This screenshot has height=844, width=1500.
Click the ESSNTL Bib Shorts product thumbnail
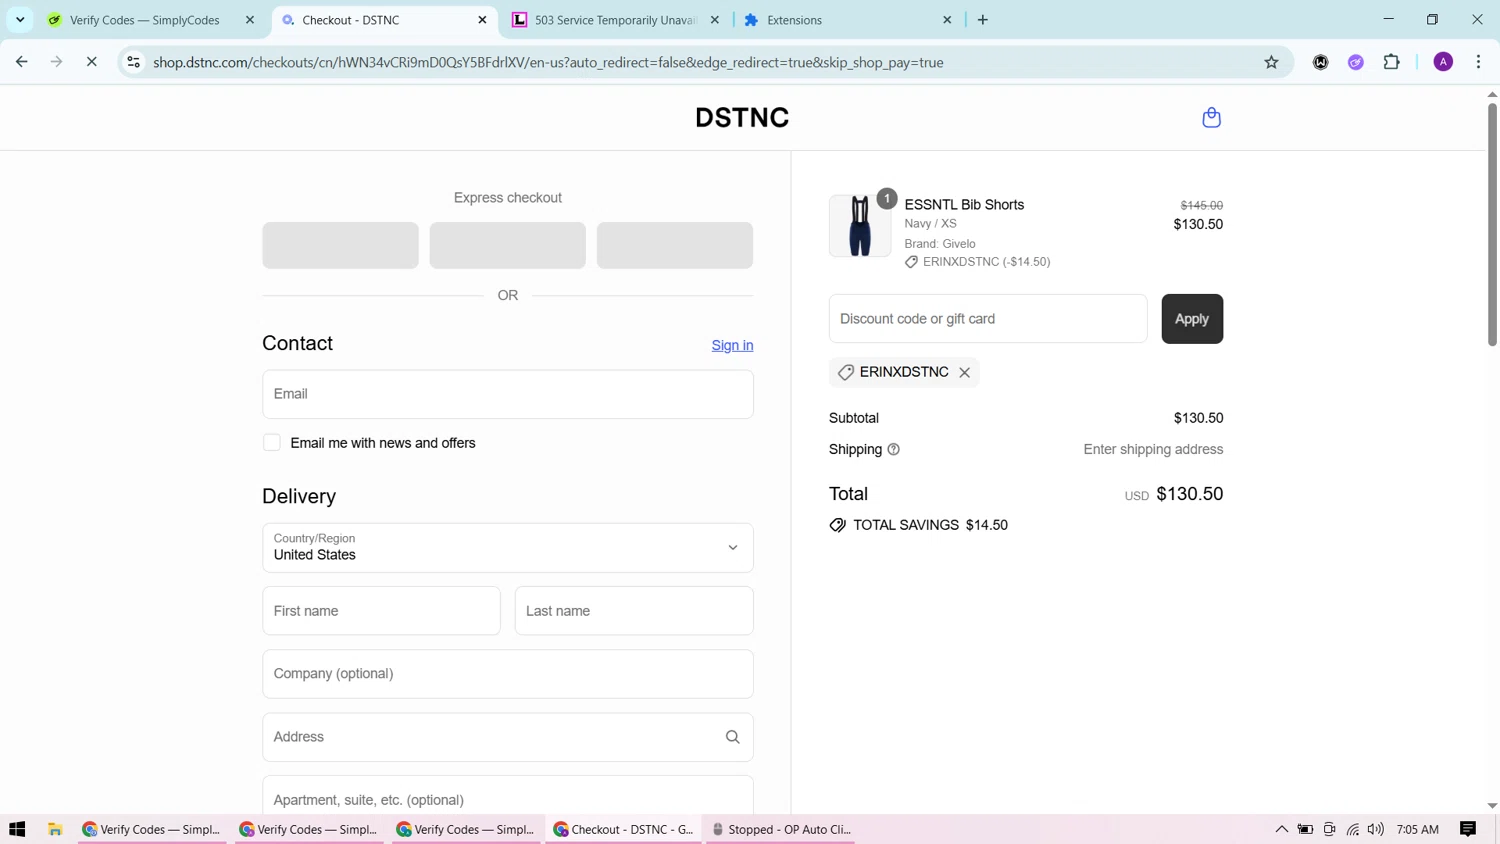pyautogui.click(x=860, y=226)
